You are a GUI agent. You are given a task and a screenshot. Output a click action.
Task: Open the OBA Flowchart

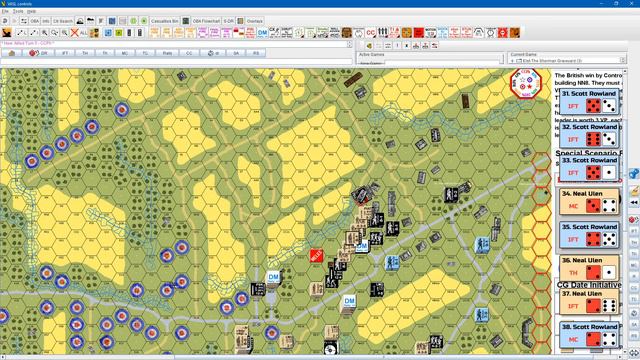[x=206, y=21]
